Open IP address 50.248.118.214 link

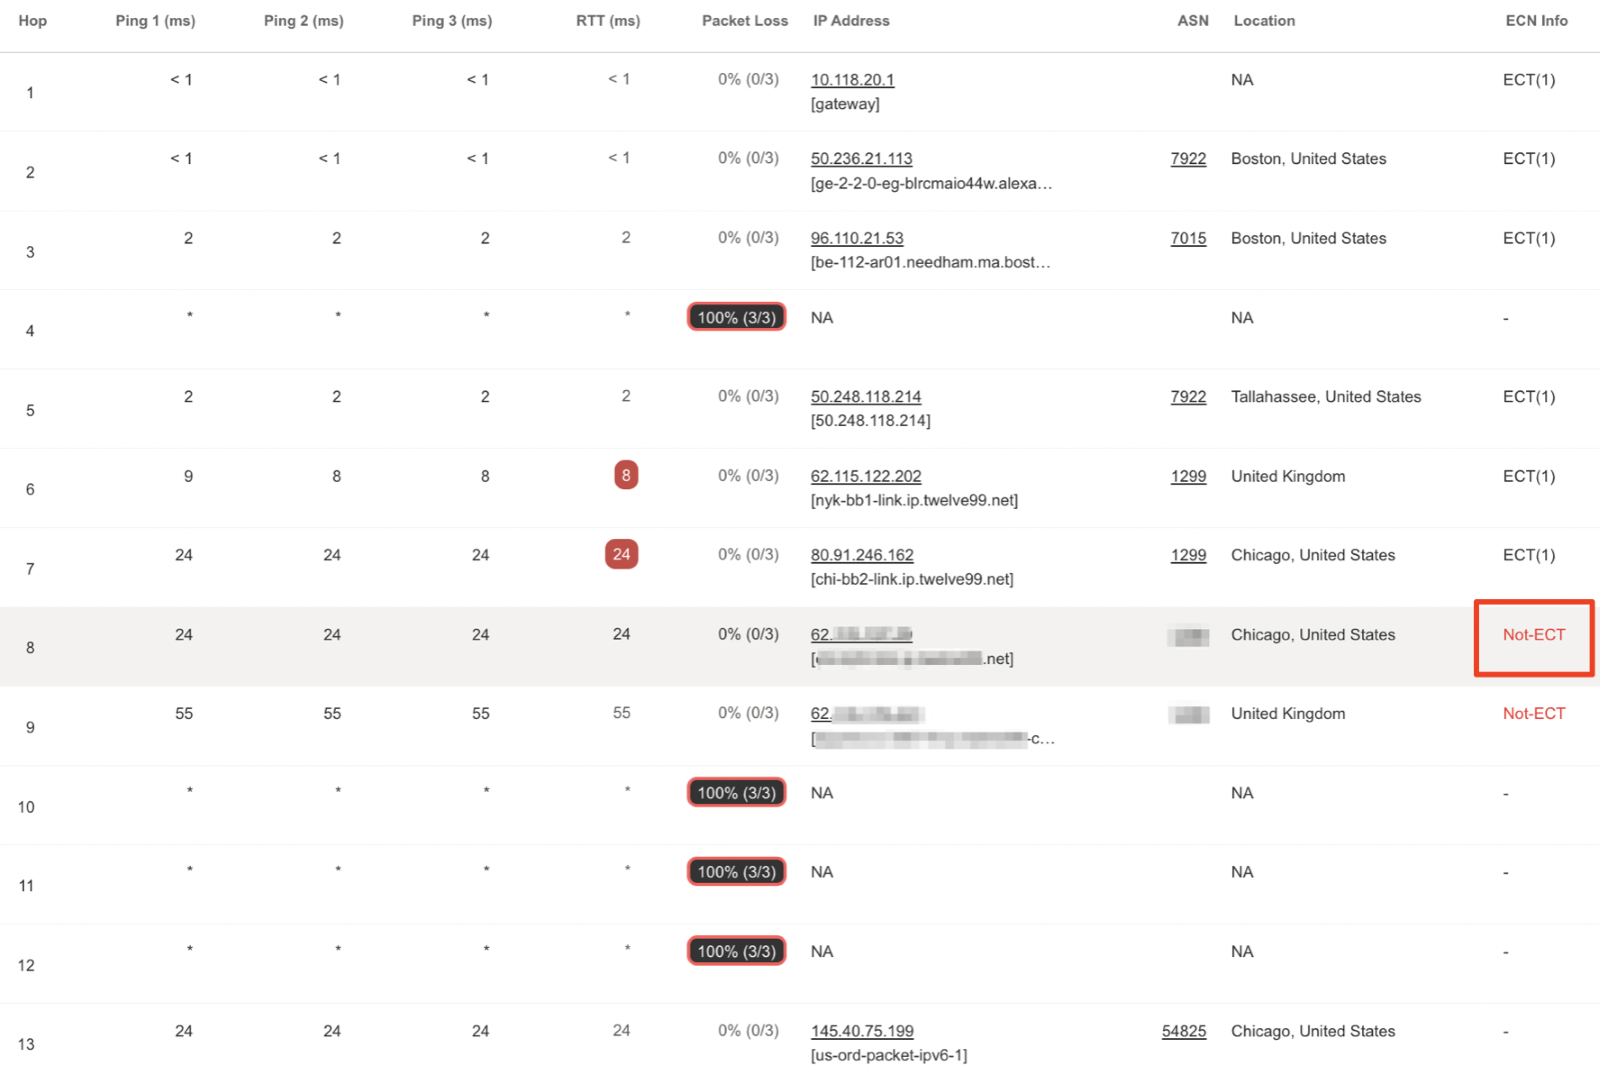click(x=866, y=397)
